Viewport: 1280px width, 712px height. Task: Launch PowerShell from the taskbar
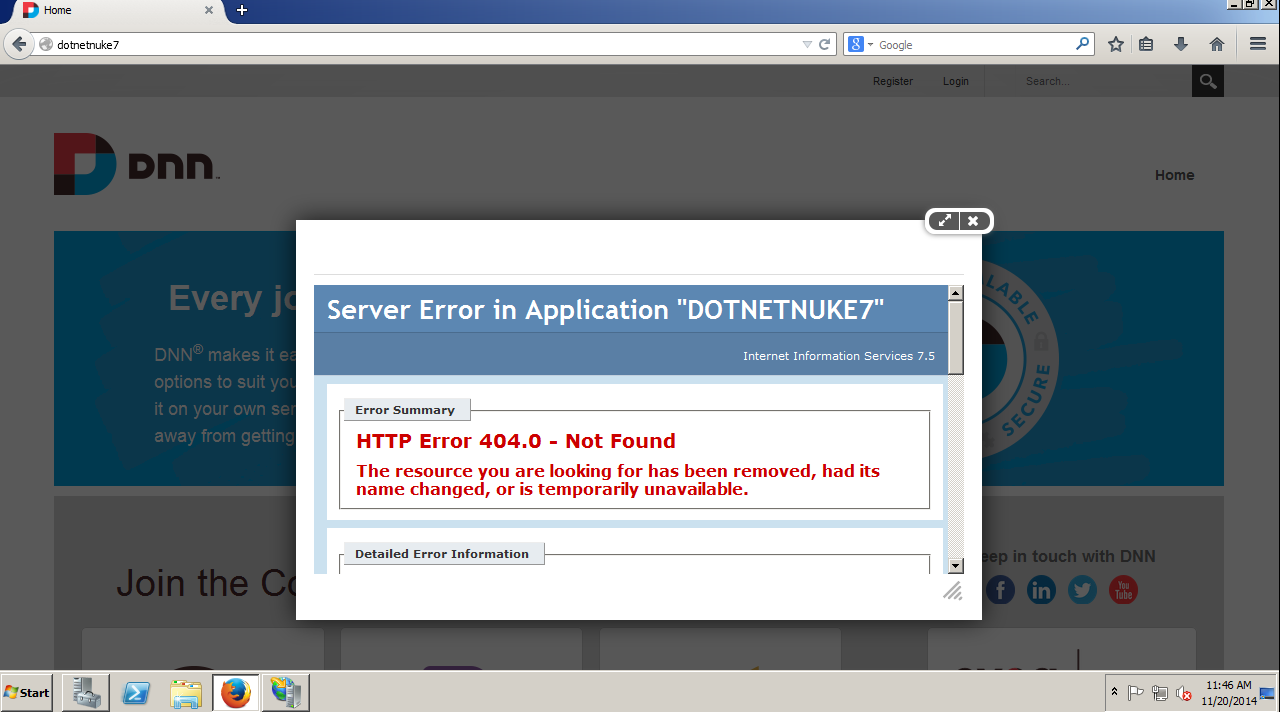coord(136,692)
